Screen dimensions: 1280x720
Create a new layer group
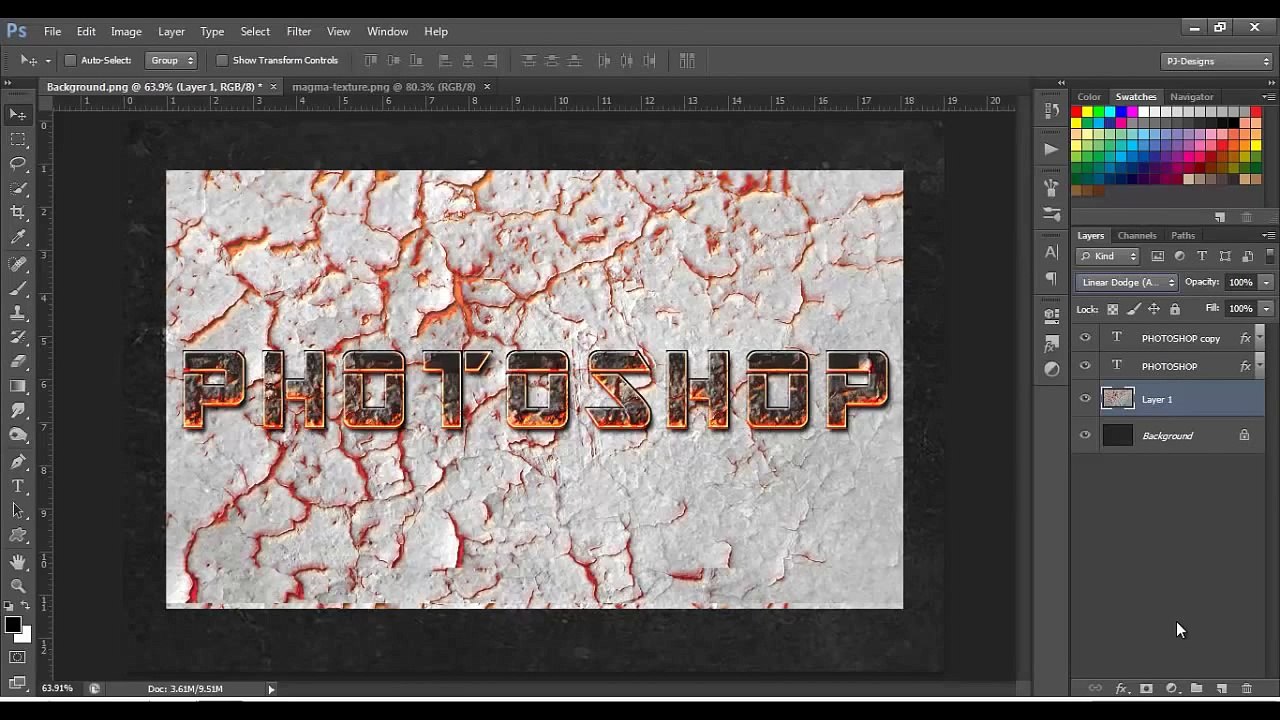1196,689
